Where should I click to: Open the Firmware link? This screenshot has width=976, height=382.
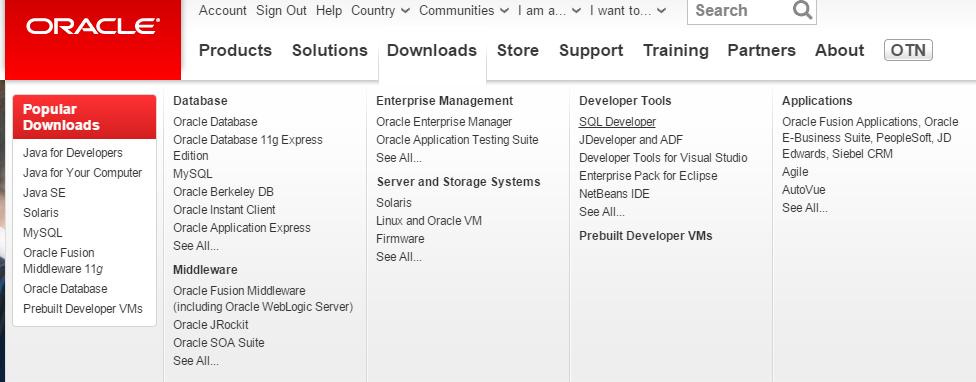[400, 239]
